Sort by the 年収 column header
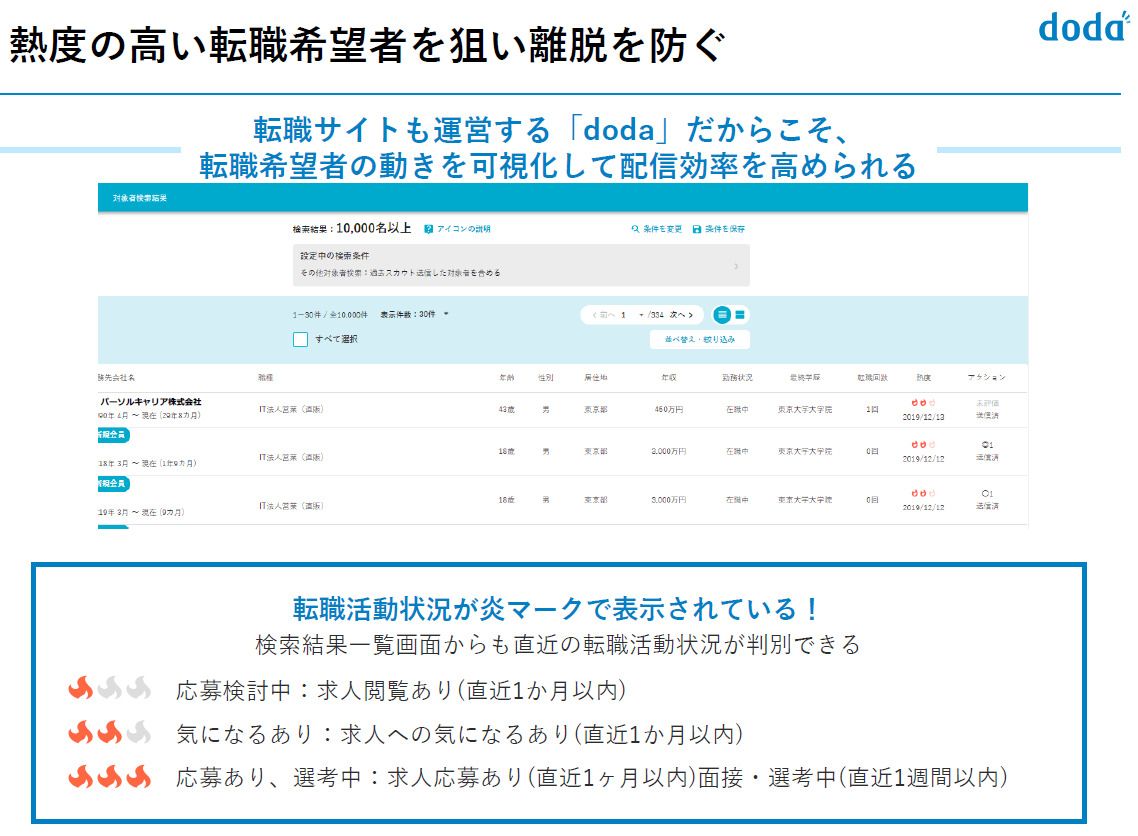The width and height of the screenshot is (1138, 836). [668, 377]
